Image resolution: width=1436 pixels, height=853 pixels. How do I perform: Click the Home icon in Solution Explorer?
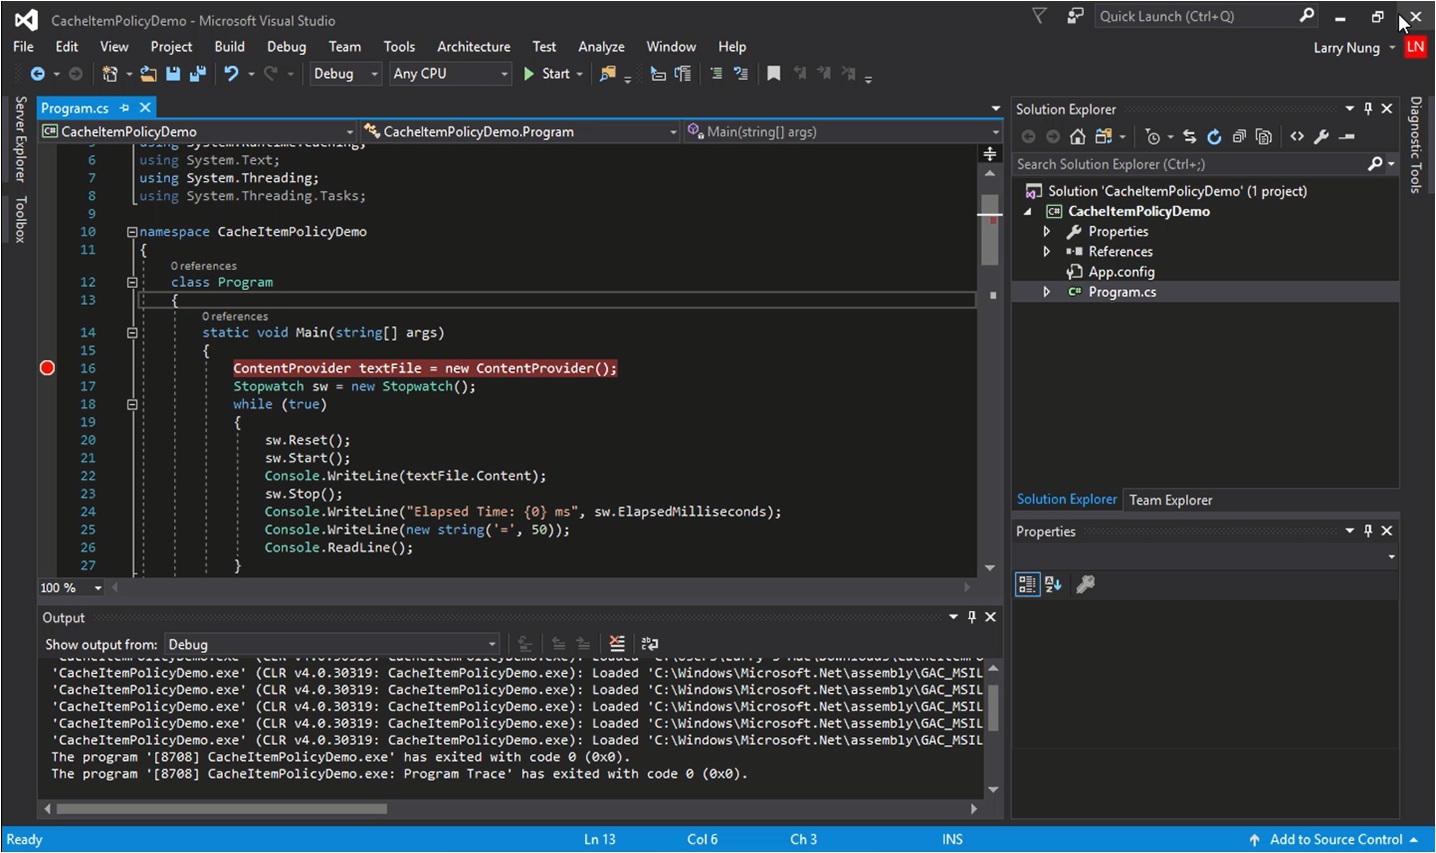pos(1077,137)
